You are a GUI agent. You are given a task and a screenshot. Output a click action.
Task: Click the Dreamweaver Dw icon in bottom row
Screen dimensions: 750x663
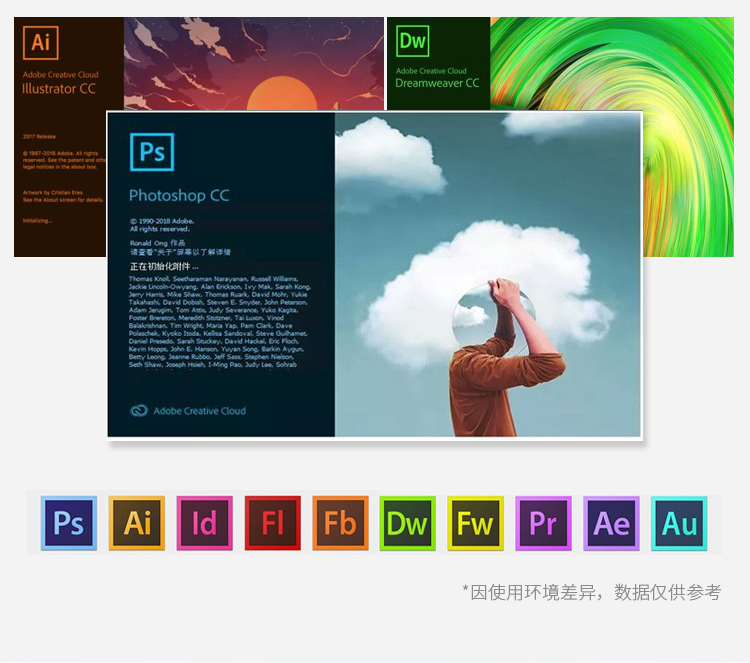(408, 523)
